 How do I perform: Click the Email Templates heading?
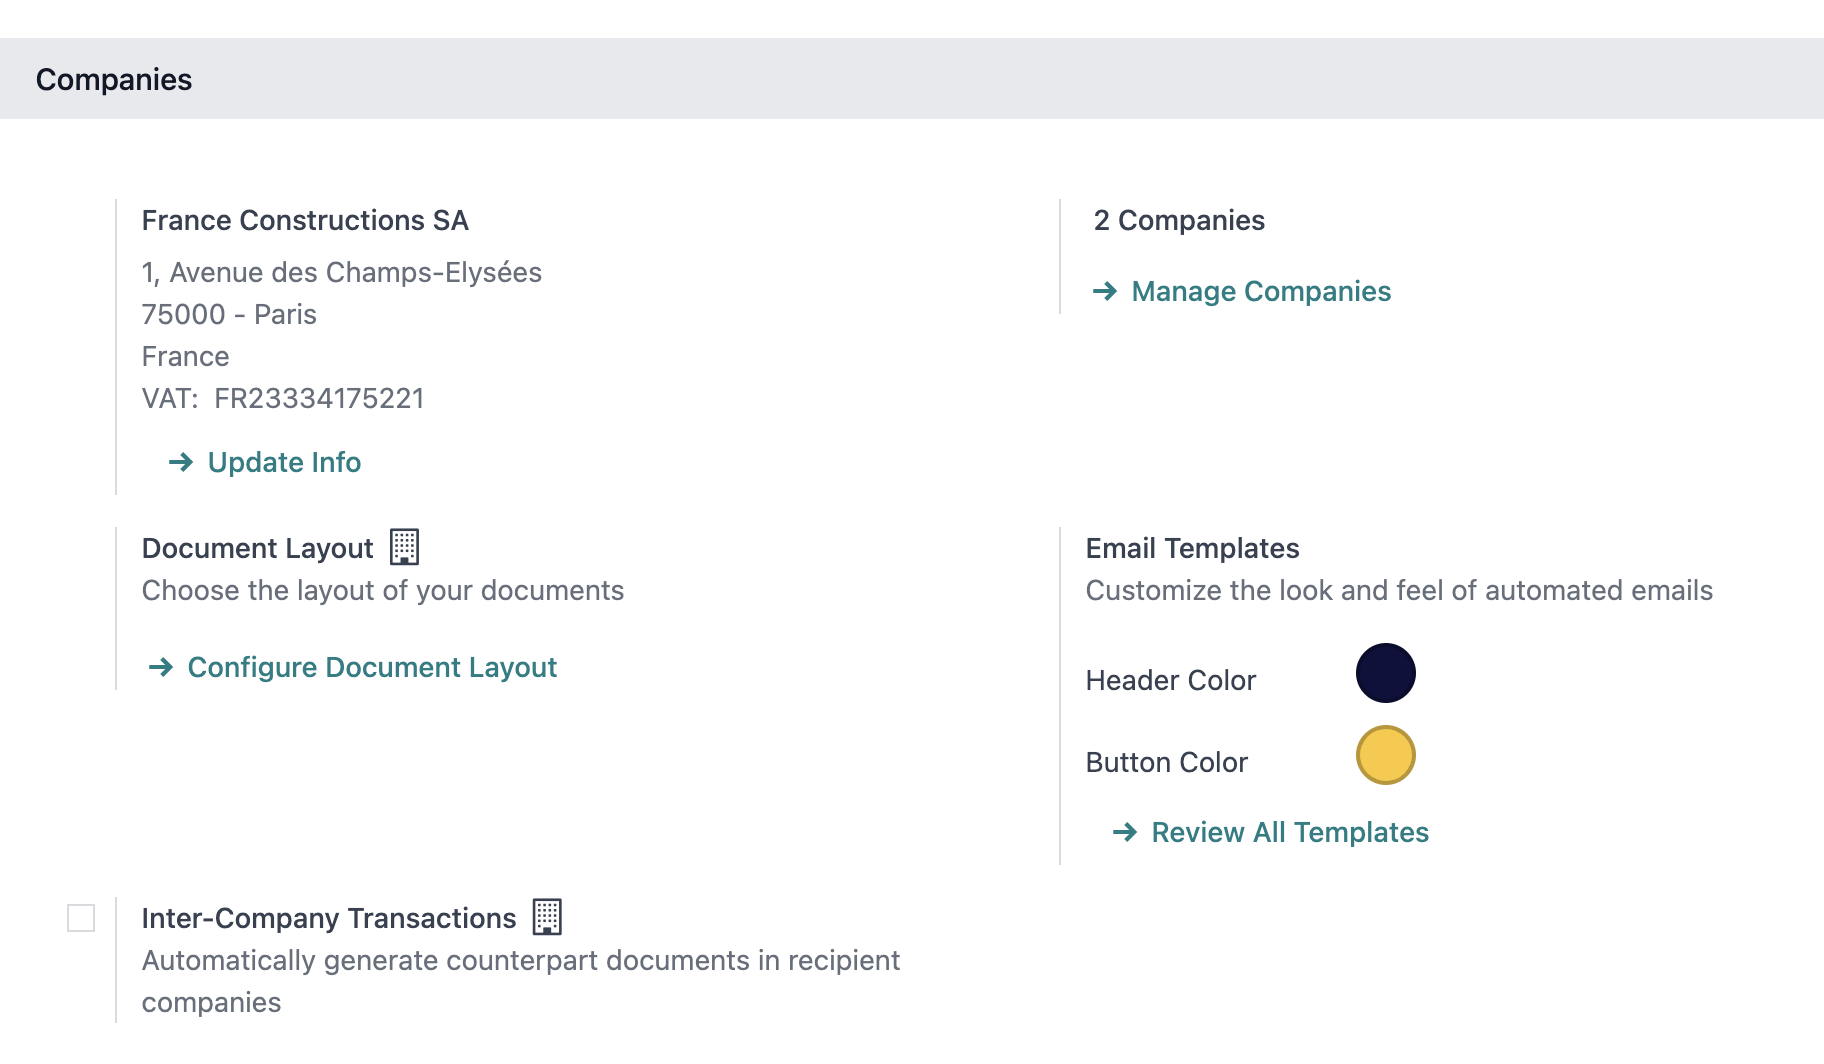tap(1192, 548)
